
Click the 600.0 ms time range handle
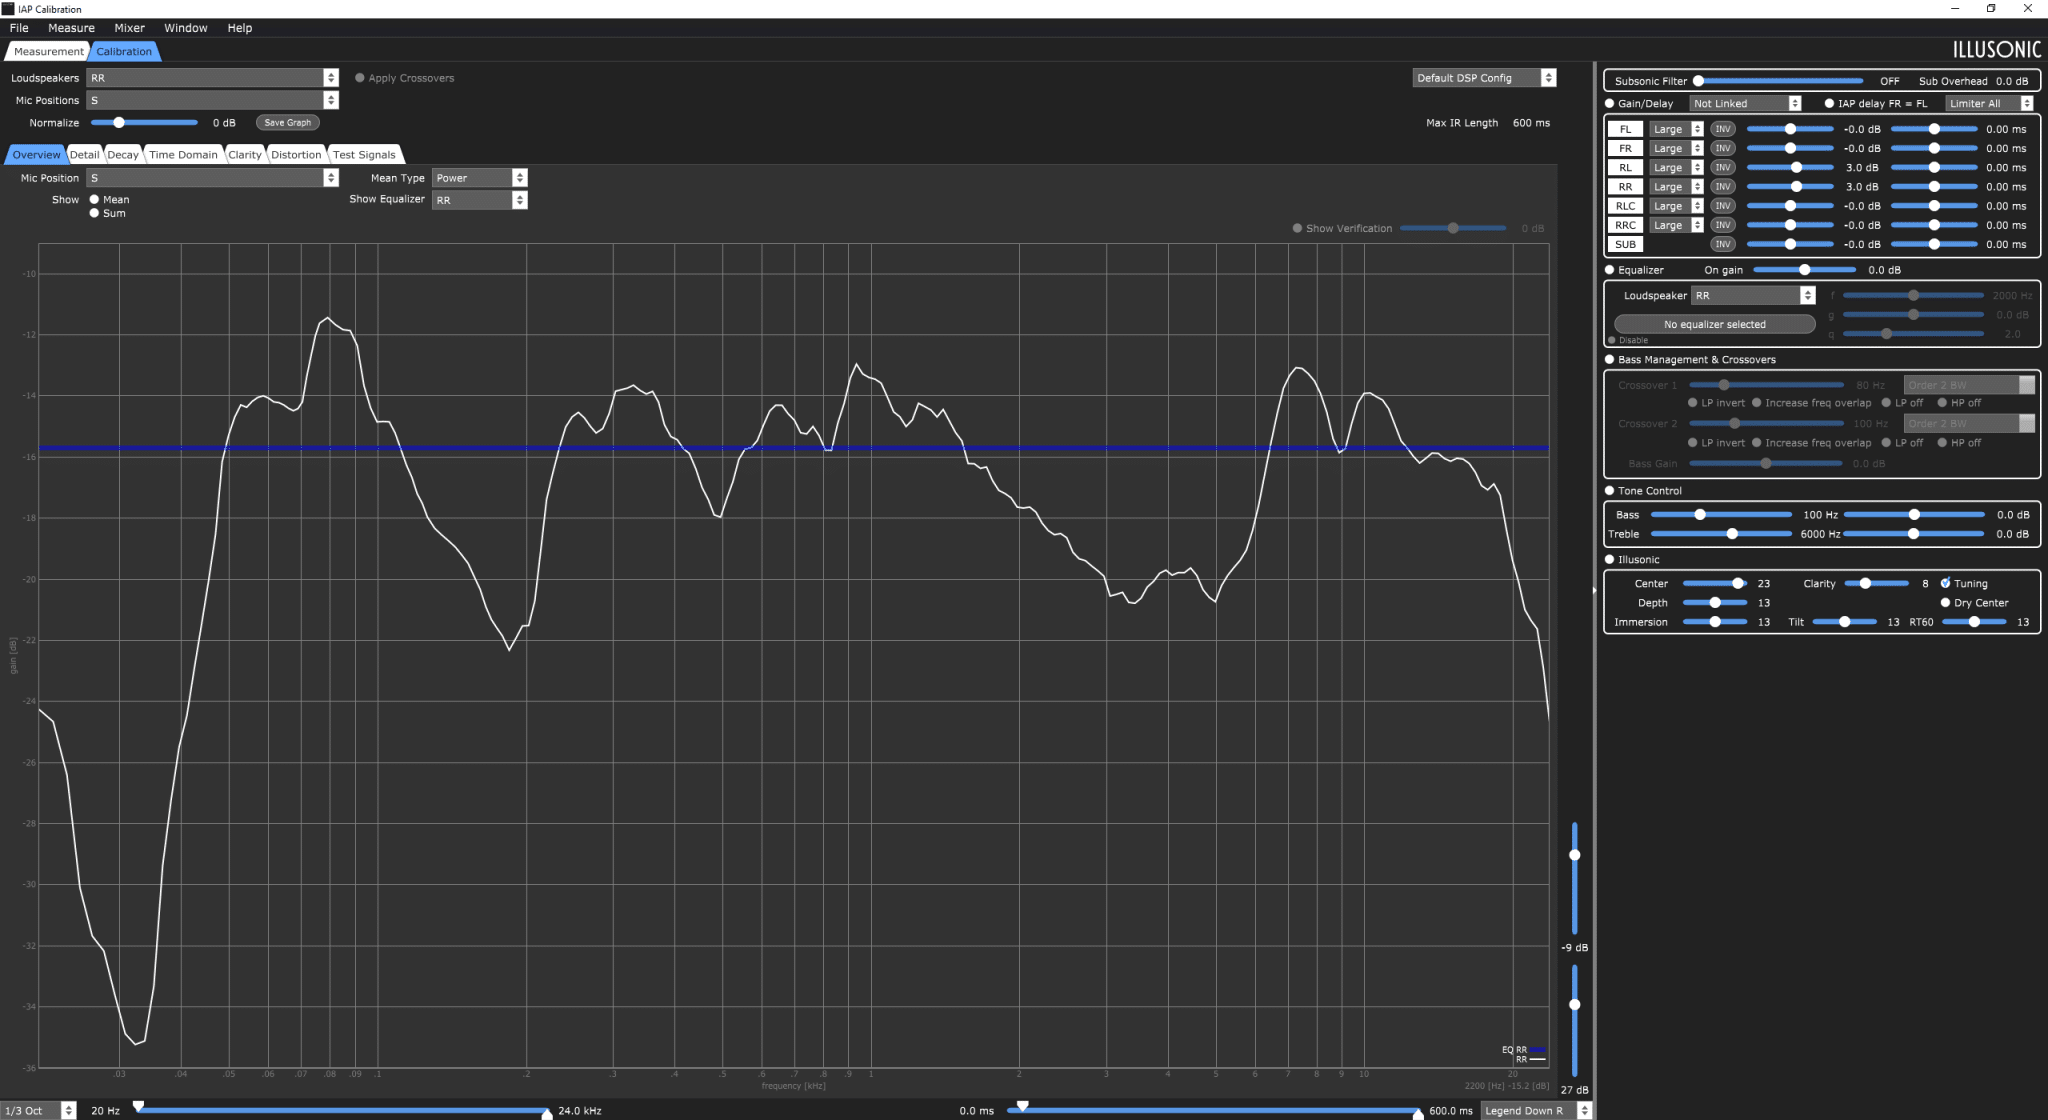[x=1418, y=1114]
